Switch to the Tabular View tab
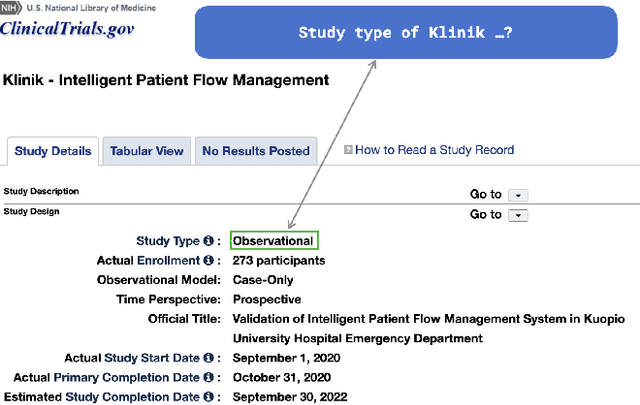Viewport: 640px width, 405px height. (147, 151)
